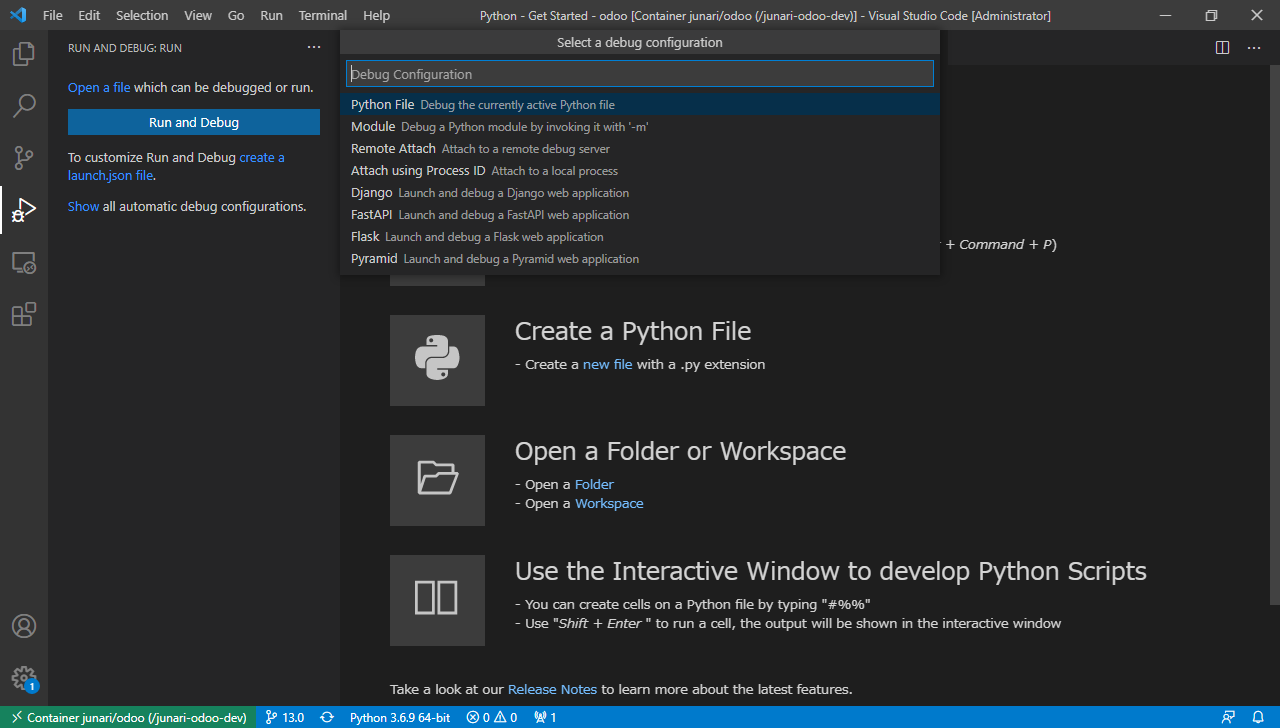
Task: Click the 'Workspace' link
Action: pyautogui.click(x=609, y=503)
